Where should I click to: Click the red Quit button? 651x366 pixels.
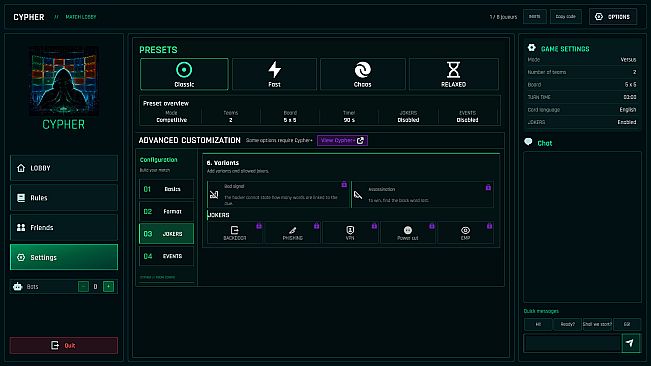[x=64, y=345]
